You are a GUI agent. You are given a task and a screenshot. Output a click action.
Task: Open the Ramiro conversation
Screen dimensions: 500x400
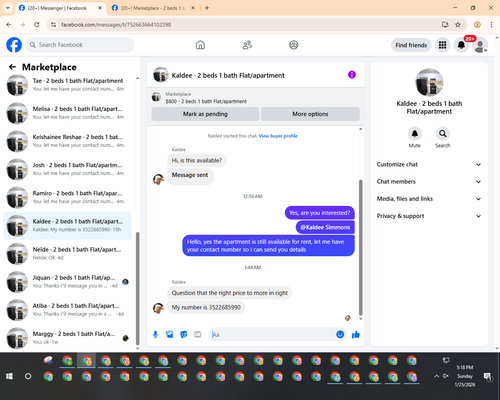[67, 197]
